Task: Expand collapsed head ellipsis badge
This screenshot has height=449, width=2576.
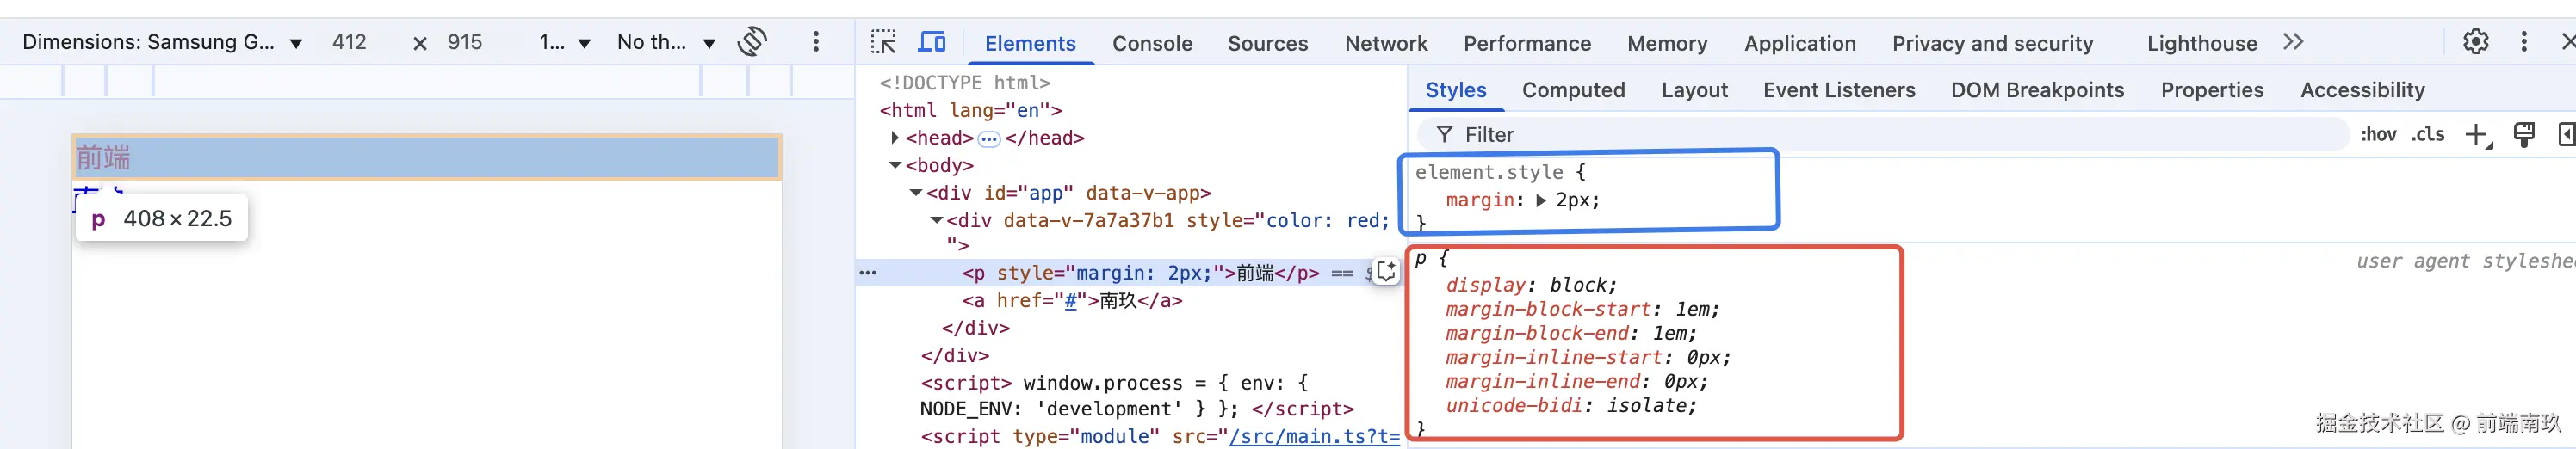Action: coord(989,139)
